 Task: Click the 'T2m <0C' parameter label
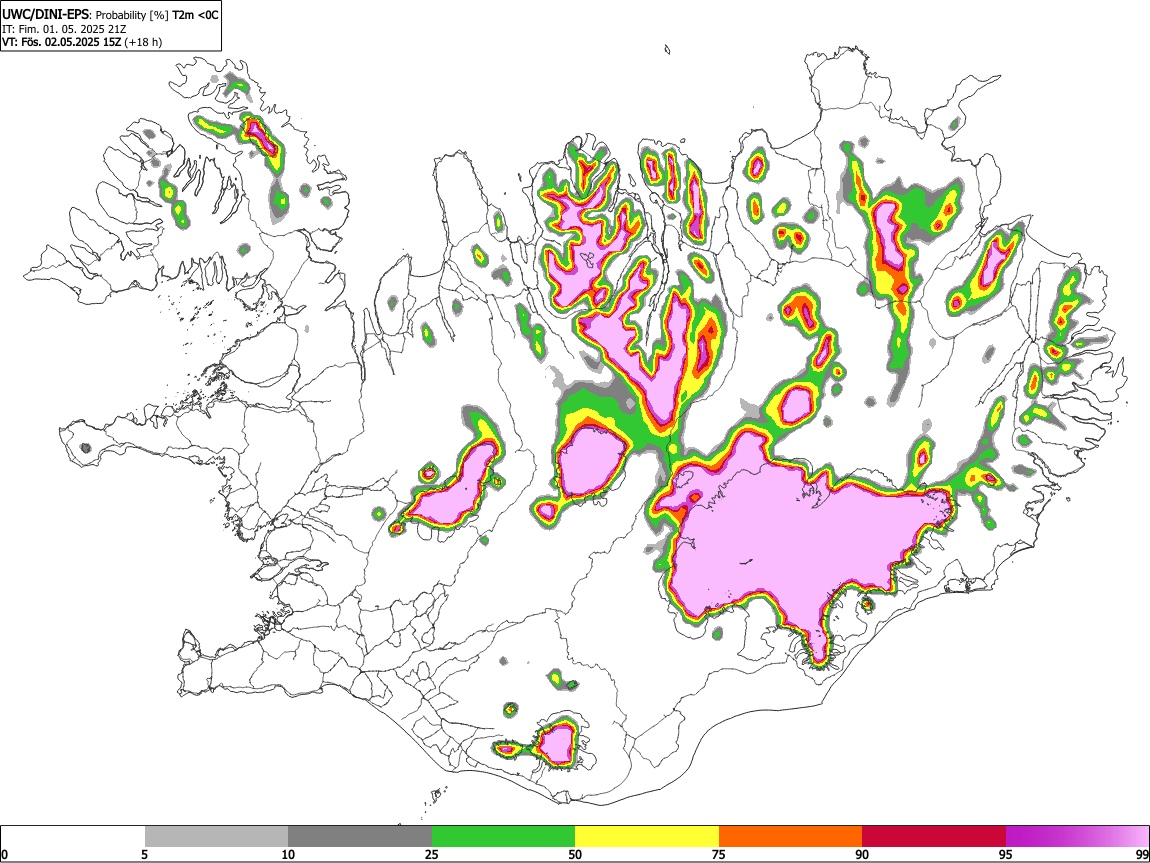(x=195, y=15)
